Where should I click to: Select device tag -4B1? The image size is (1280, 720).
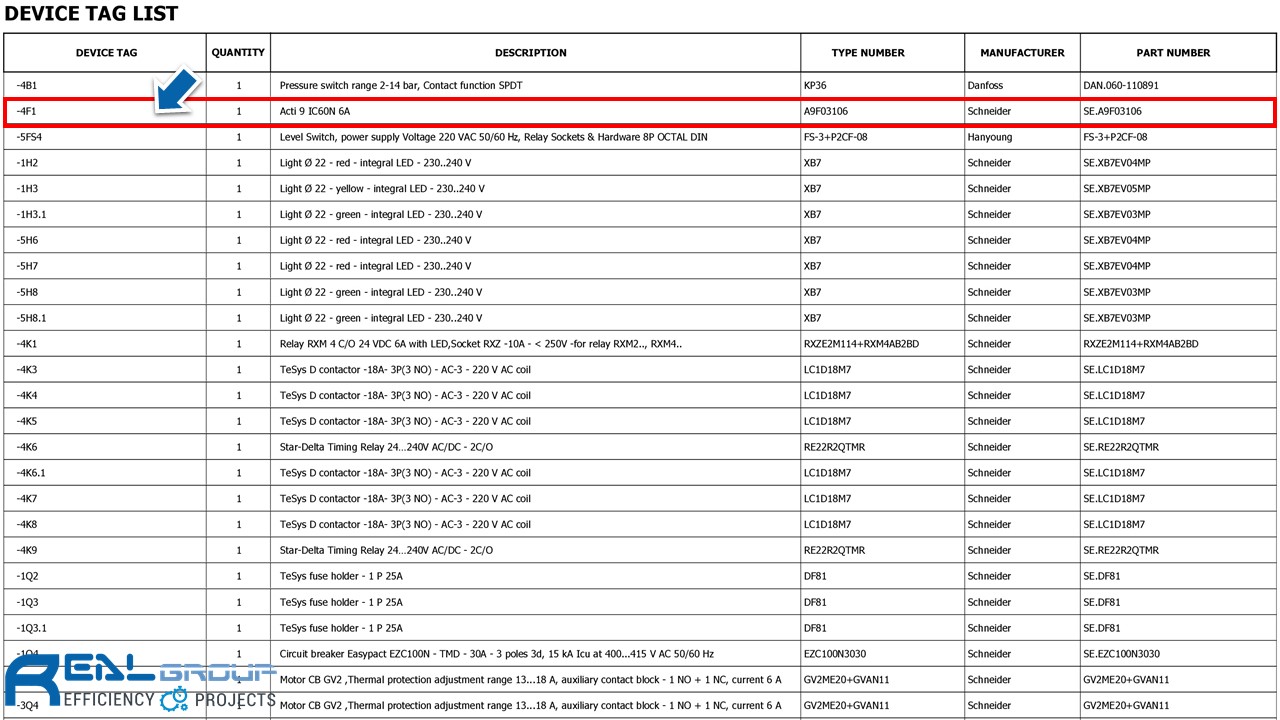(27, 86)
